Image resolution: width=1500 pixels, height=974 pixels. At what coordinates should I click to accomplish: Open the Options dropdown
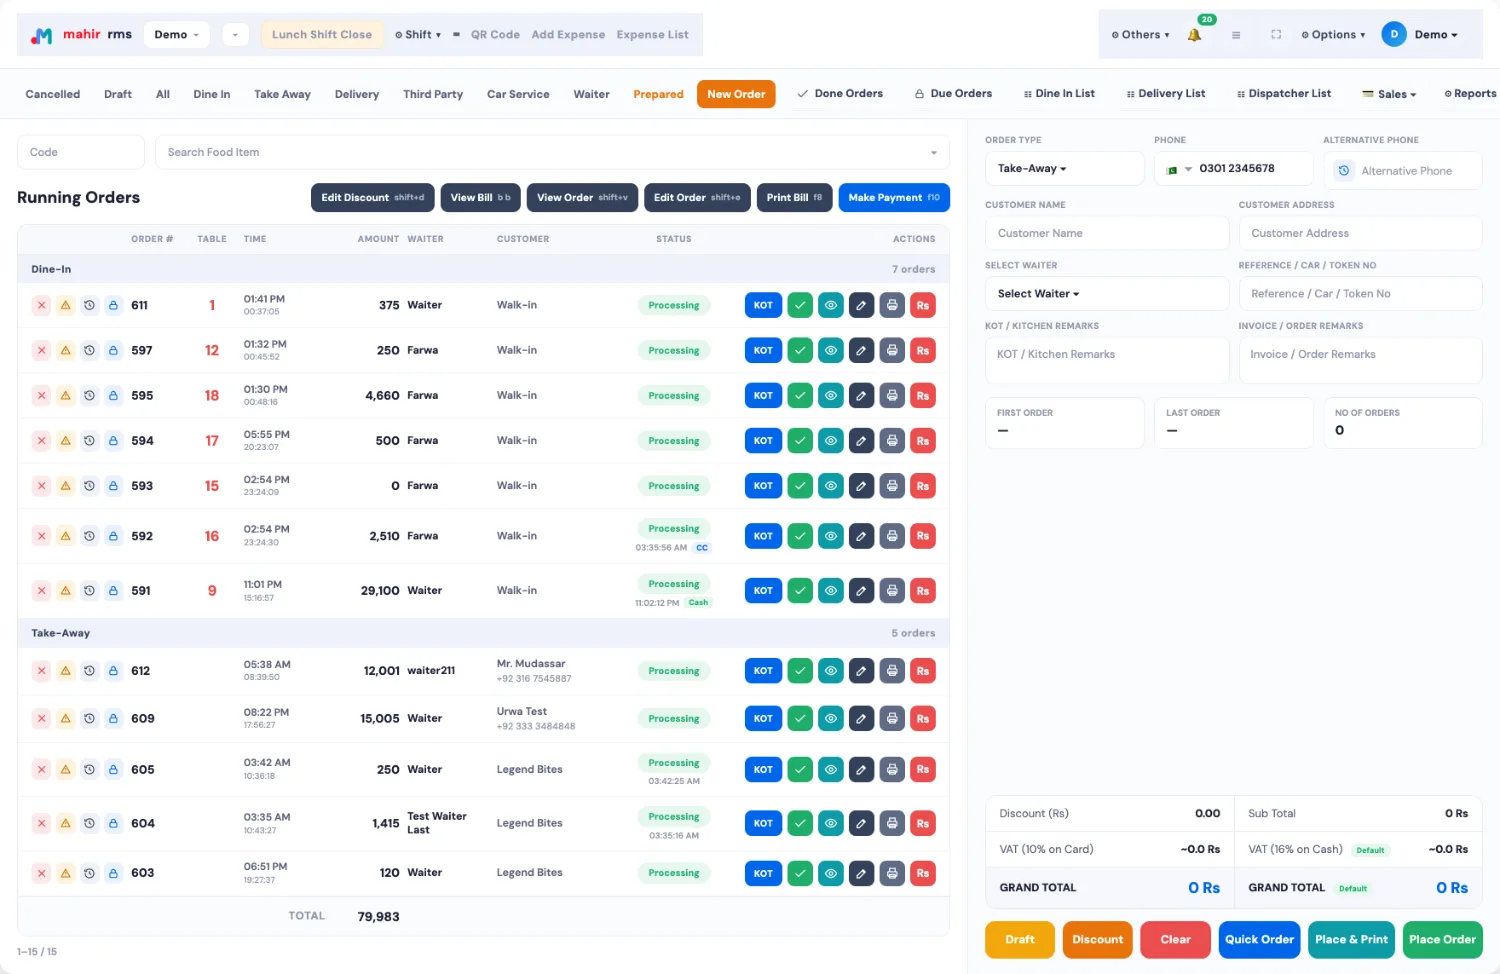coord(1333,35)
